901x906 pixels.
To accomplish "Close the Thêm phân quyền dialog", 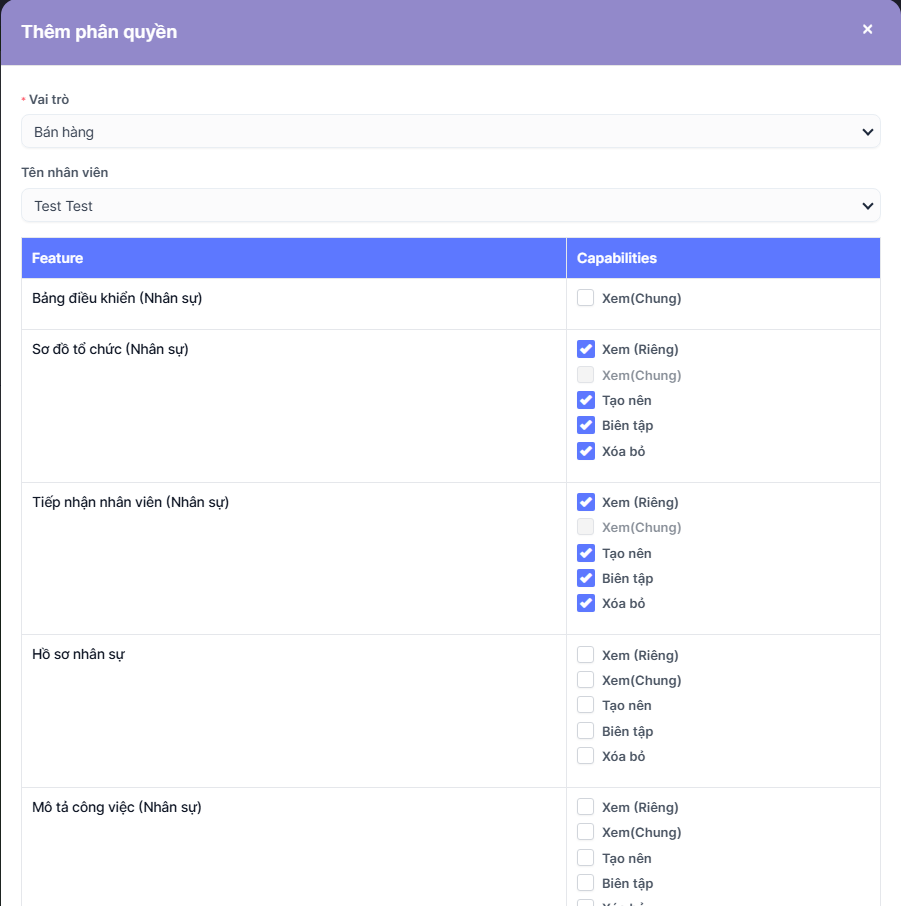I will 867,30.
